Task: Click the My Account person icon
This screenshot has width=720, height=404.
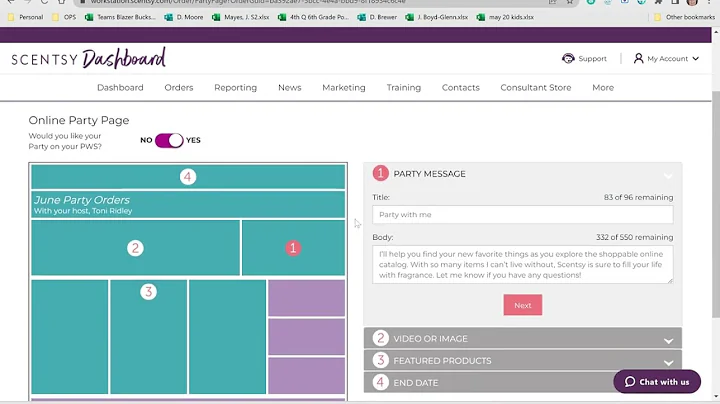Action: coord(638,58)
